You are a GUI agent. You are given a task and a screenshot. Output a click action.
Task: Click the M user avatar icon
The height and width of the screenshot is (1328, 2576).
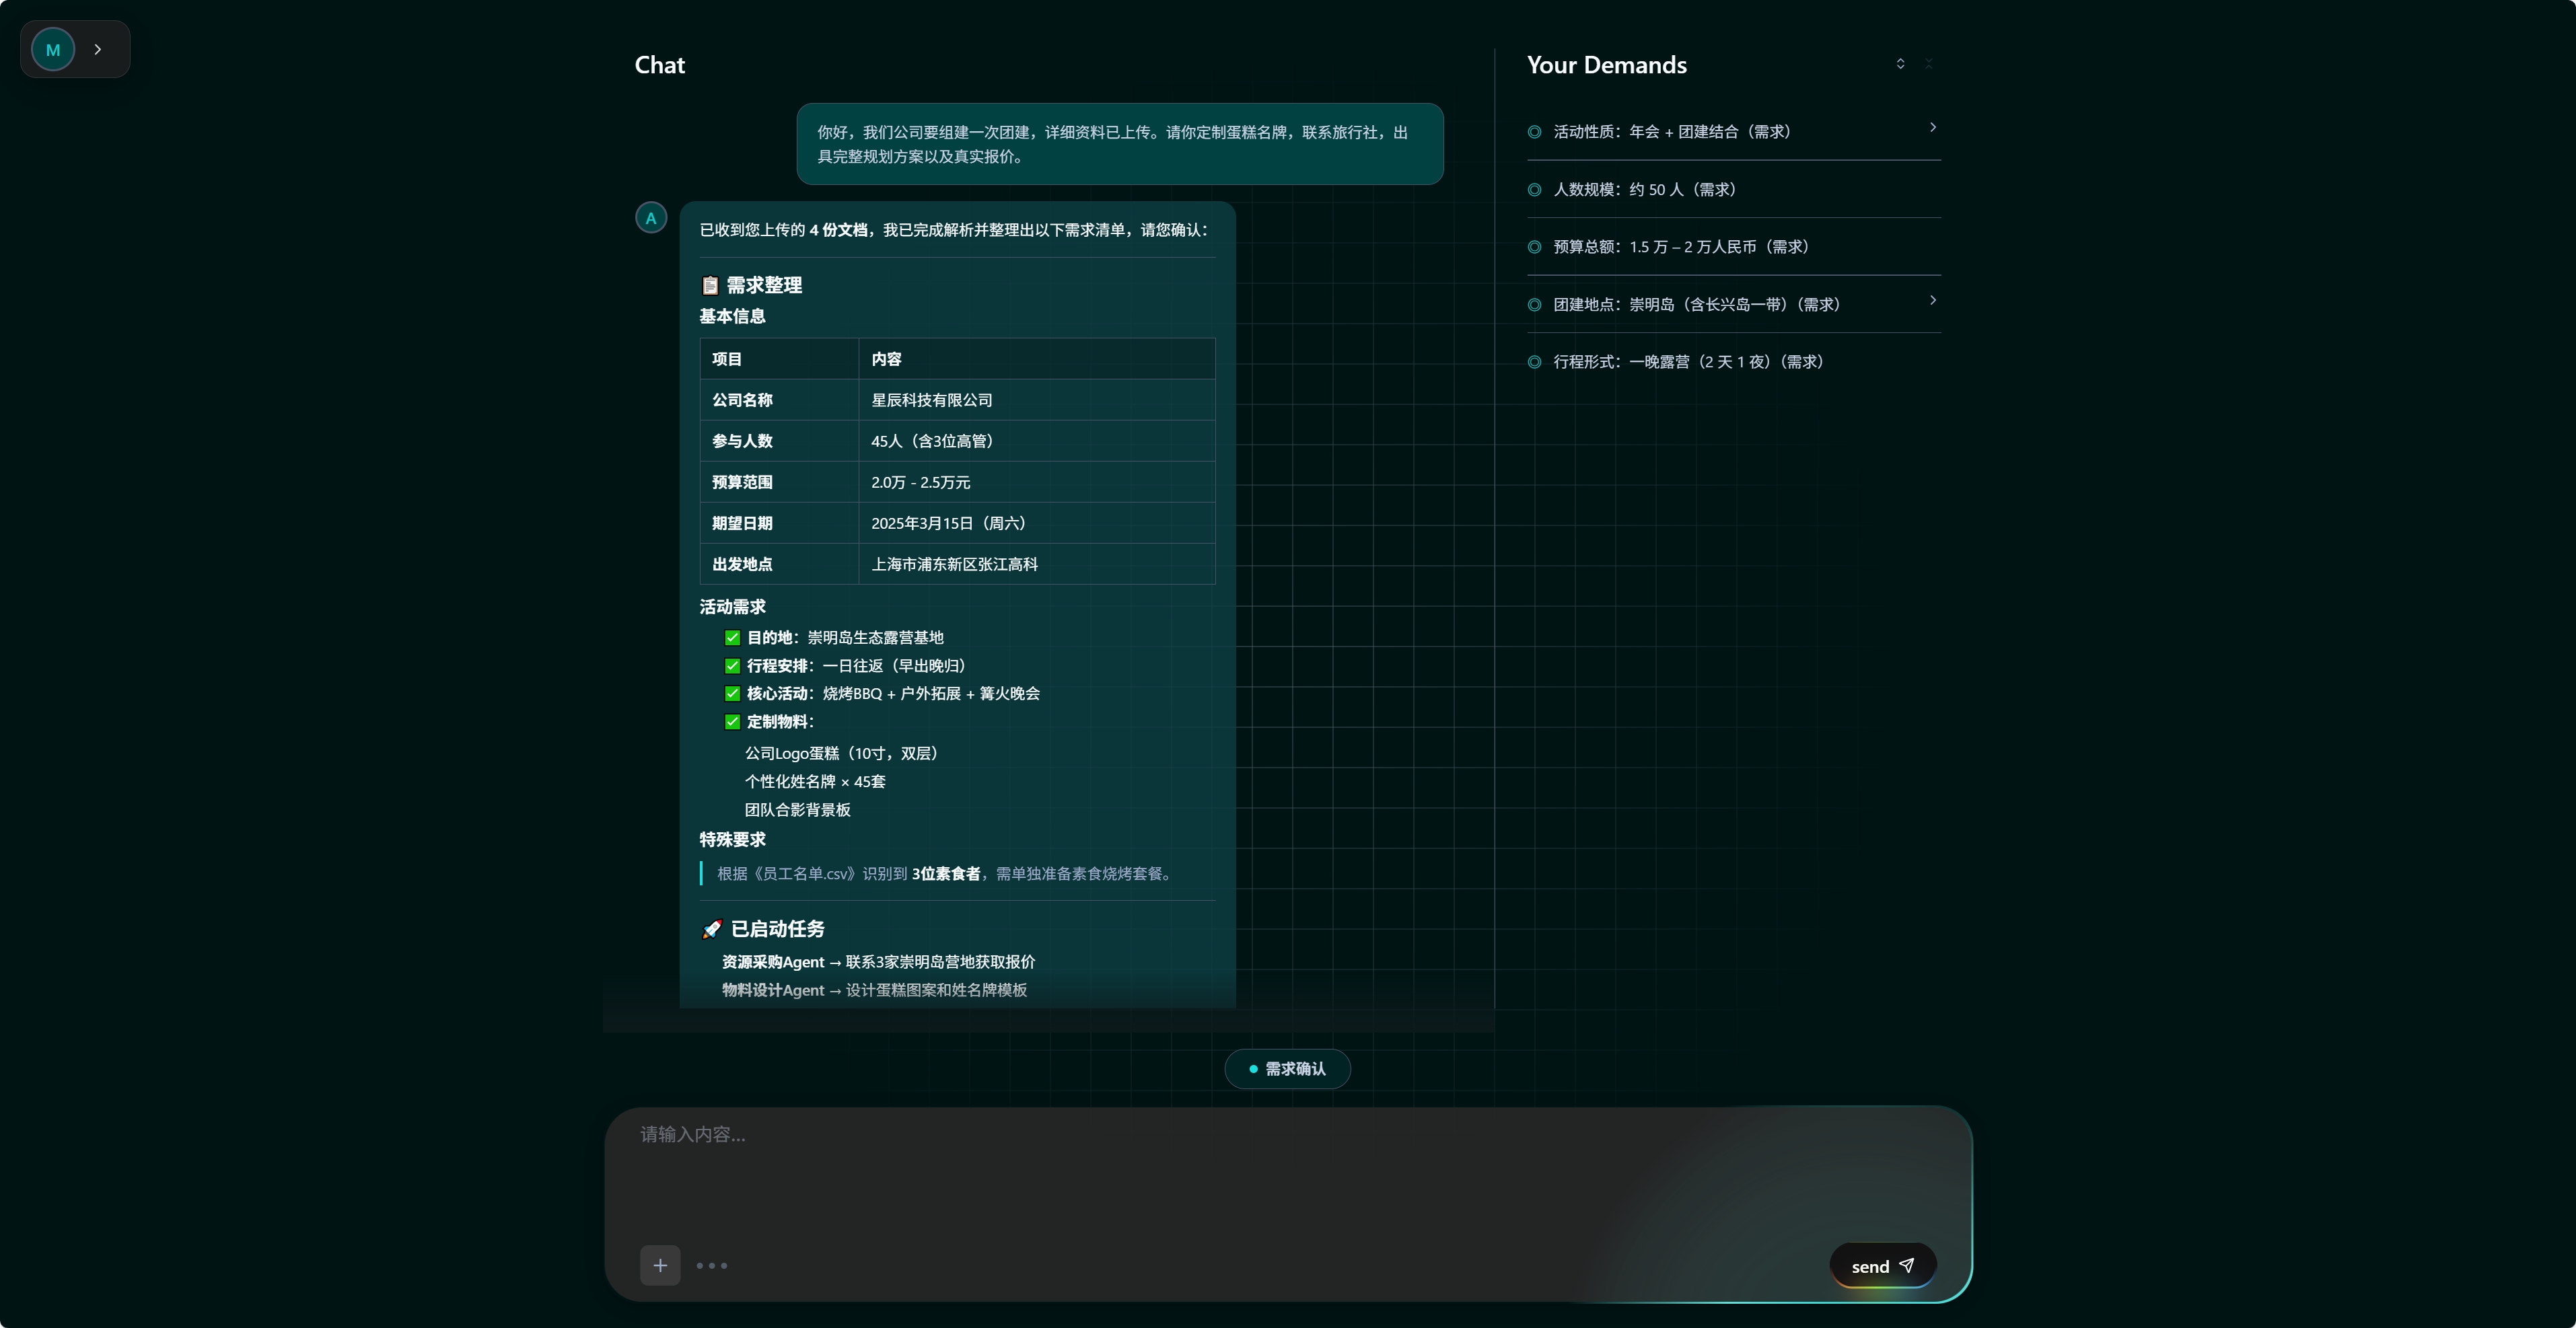point(53,49)
